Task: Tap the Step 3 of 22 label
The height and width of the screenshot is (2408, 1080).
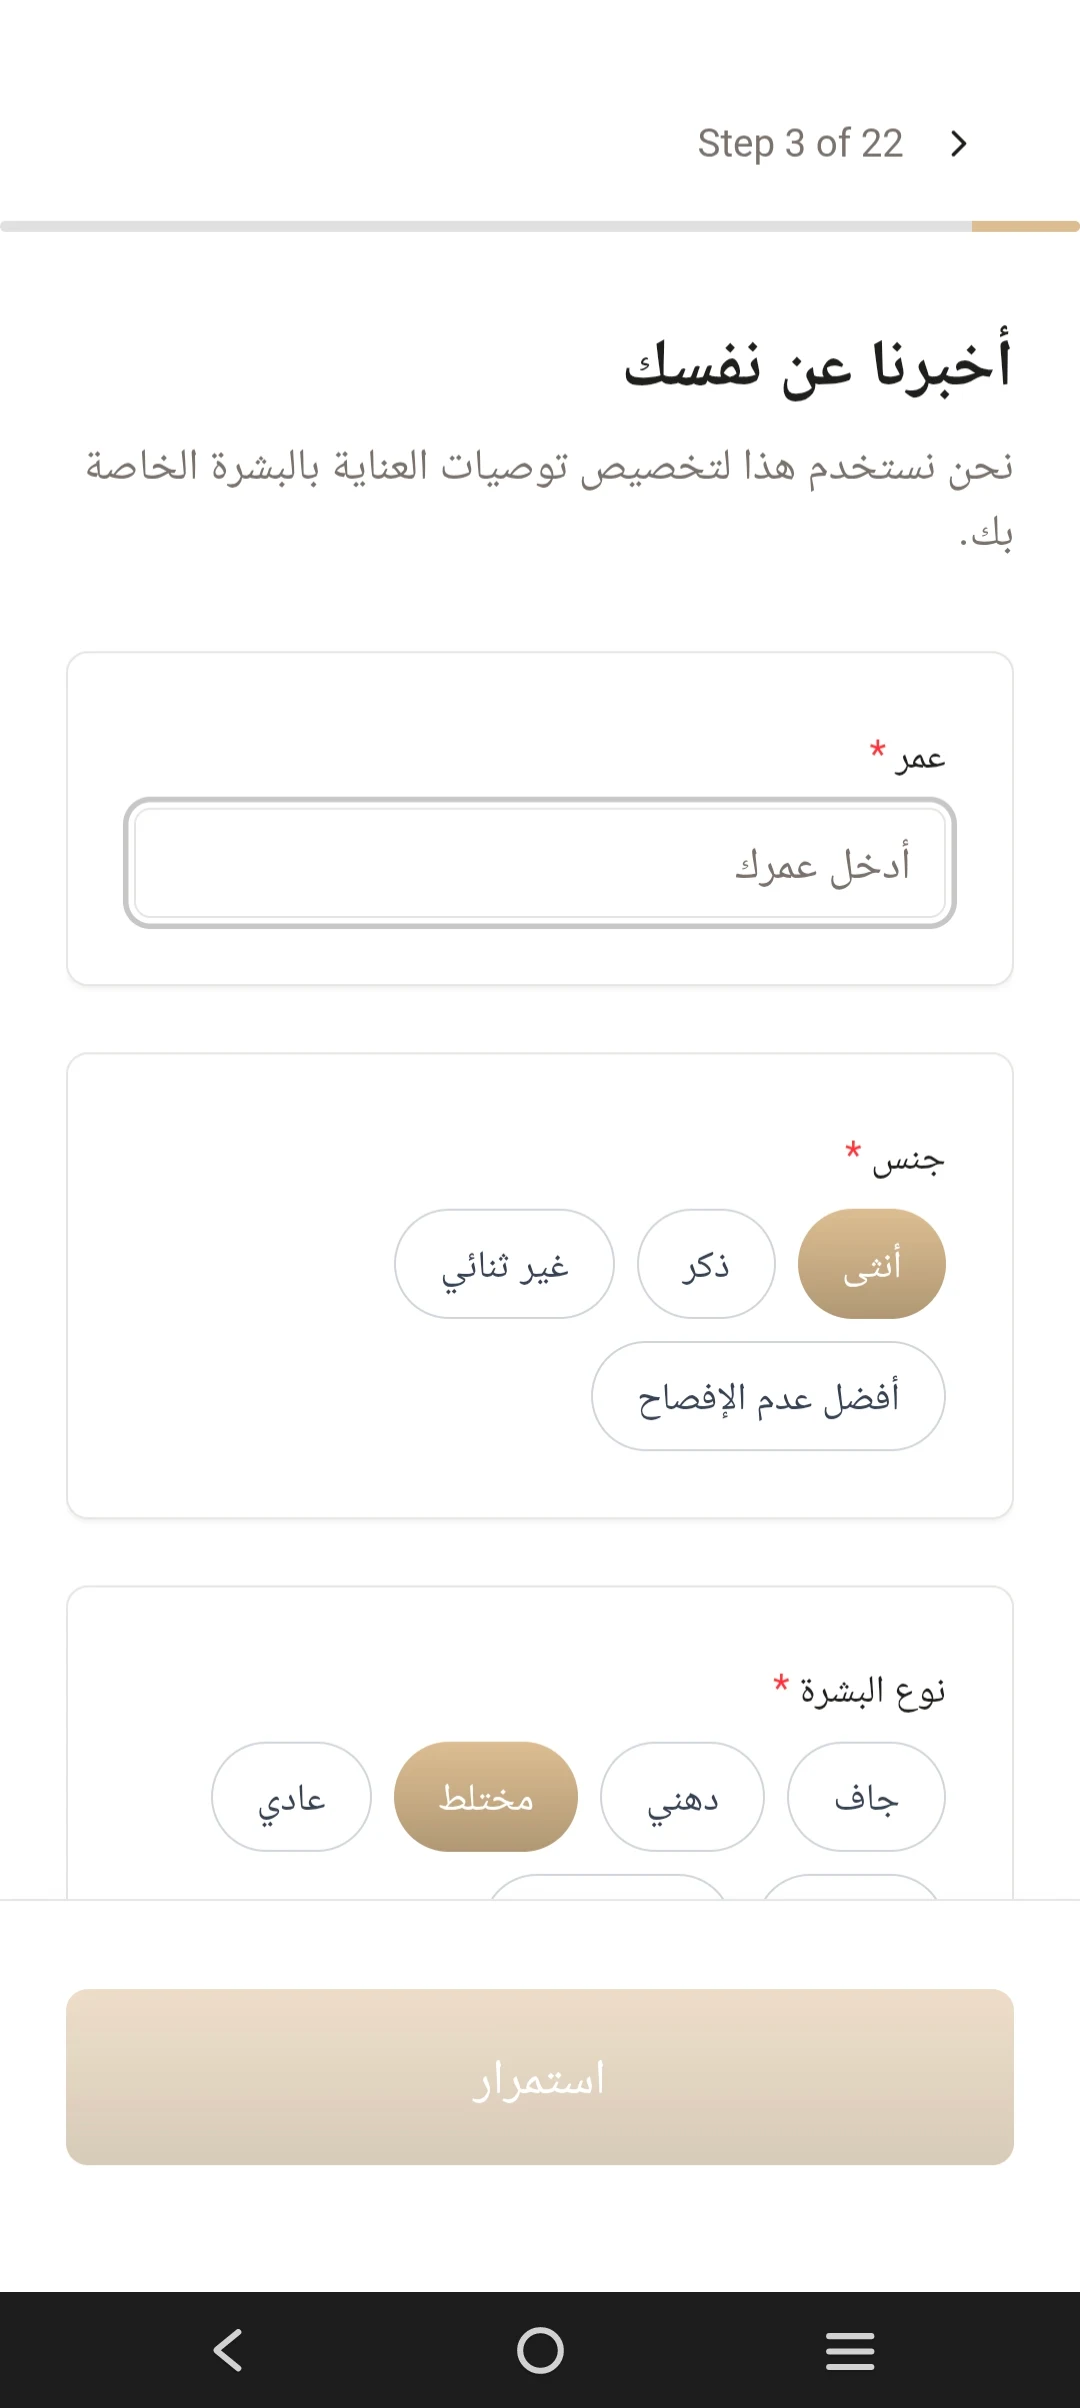Action: (x=800, y=144)
